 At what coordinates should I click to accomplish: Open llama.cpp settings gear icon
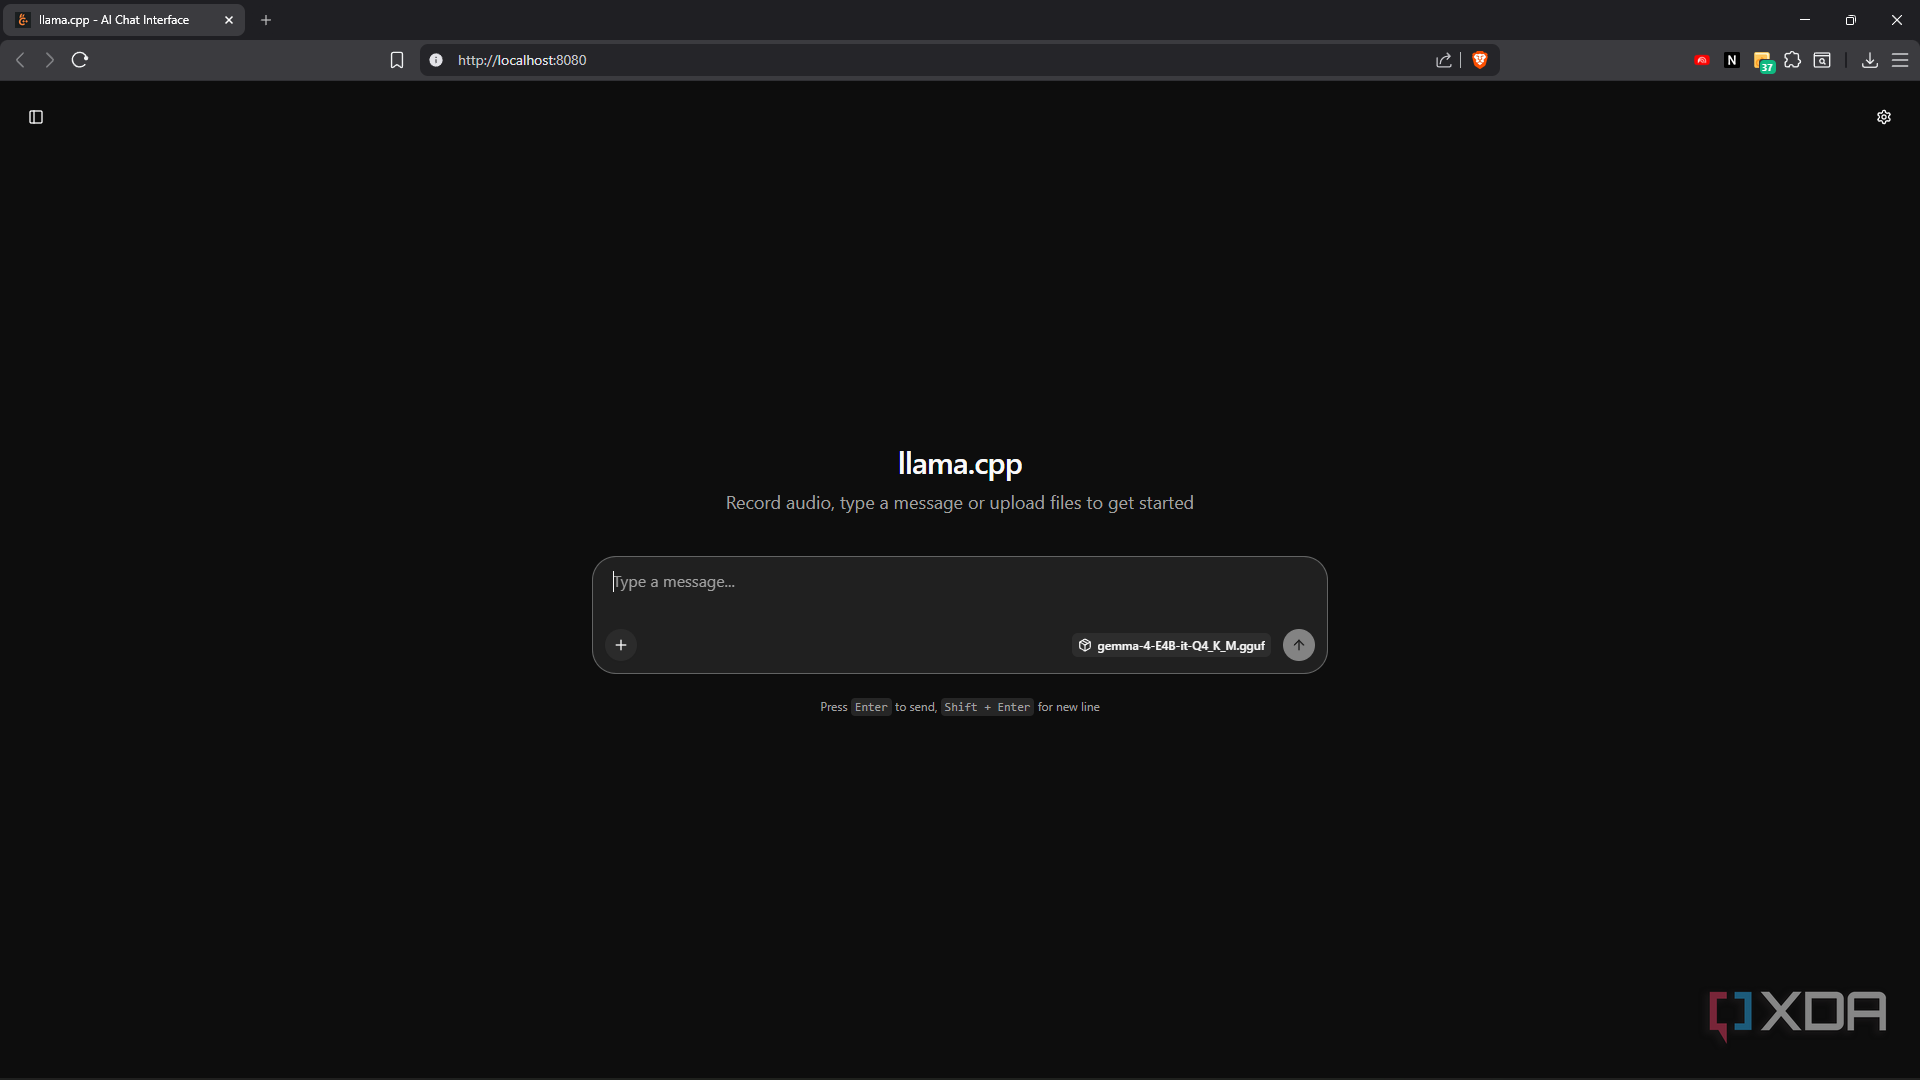(x=1884, y=117)
